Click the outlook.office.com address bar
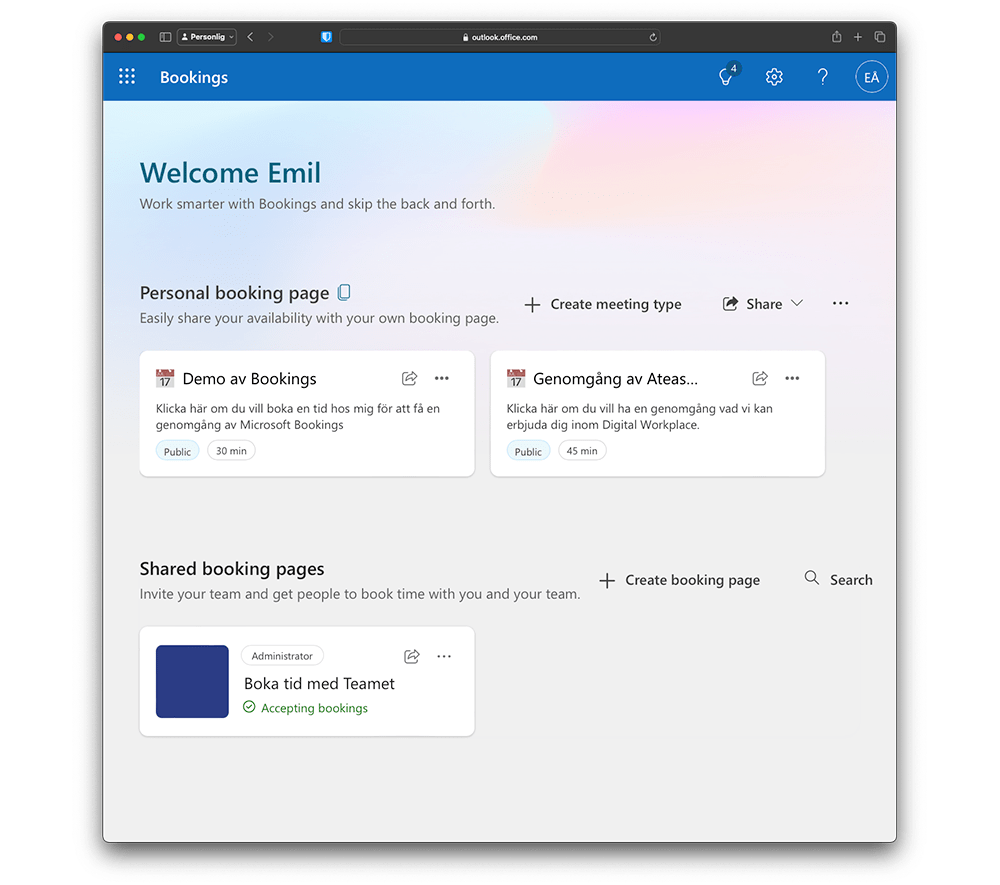1000x885 pixels. pyautogui.click(x=500, y=37)
